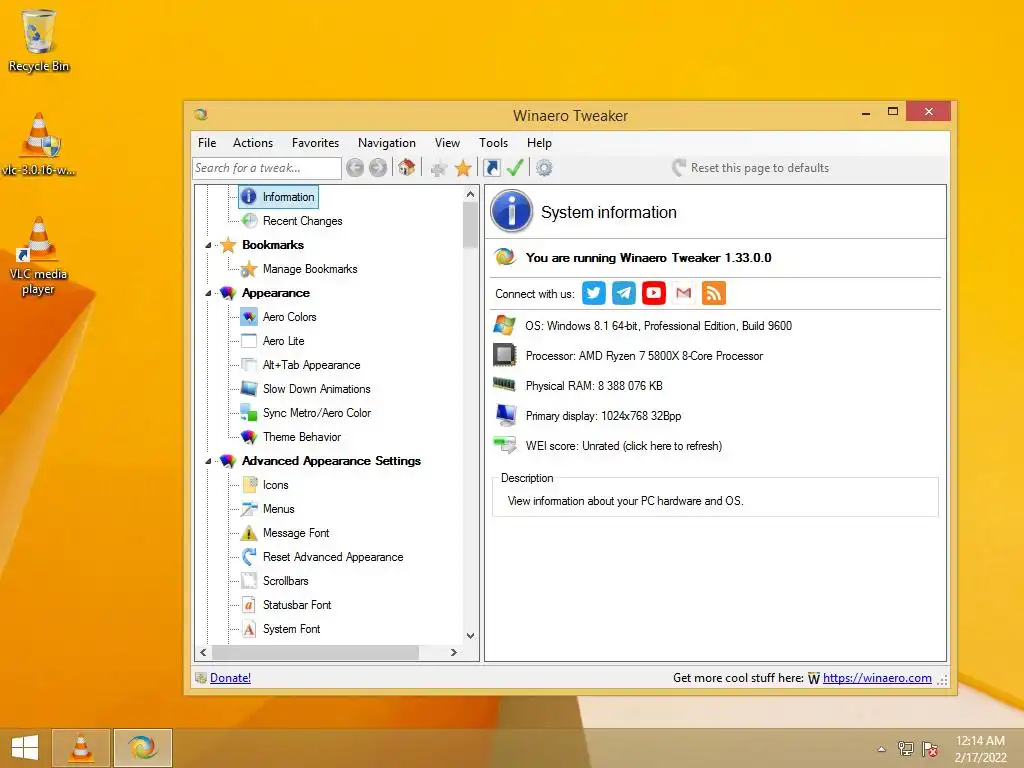1024x768 pixels.
Task: Open the Actions menu
Action: click(x=253, y=143)
